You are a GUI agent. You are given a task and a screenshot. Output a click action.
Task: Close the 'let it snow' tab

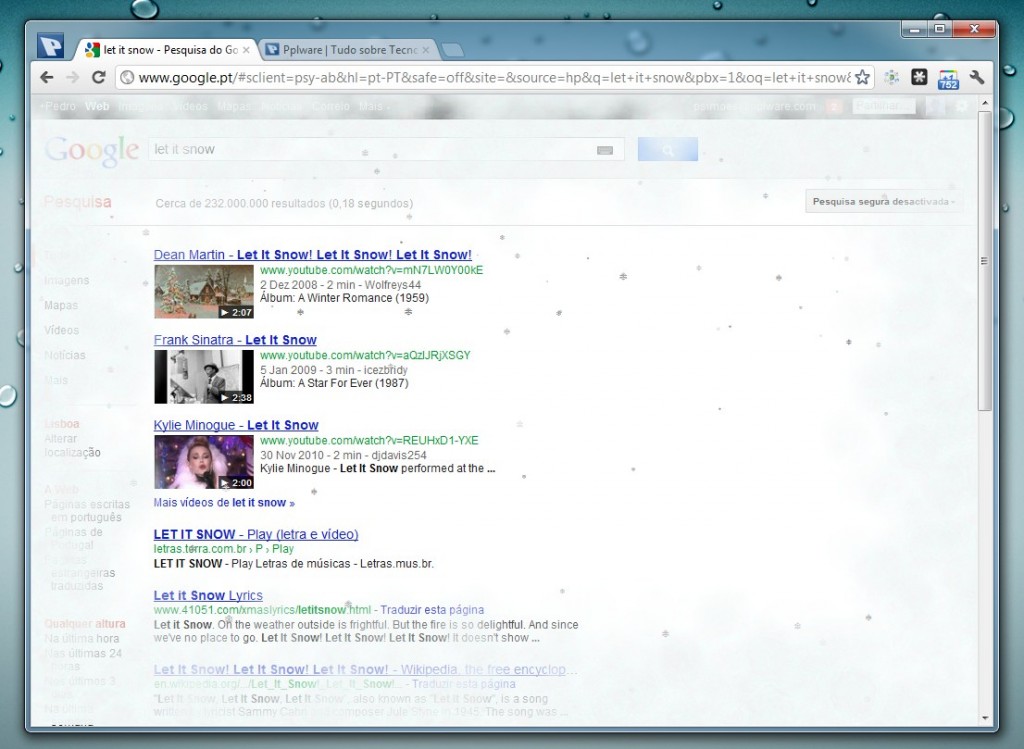point(246,50)
